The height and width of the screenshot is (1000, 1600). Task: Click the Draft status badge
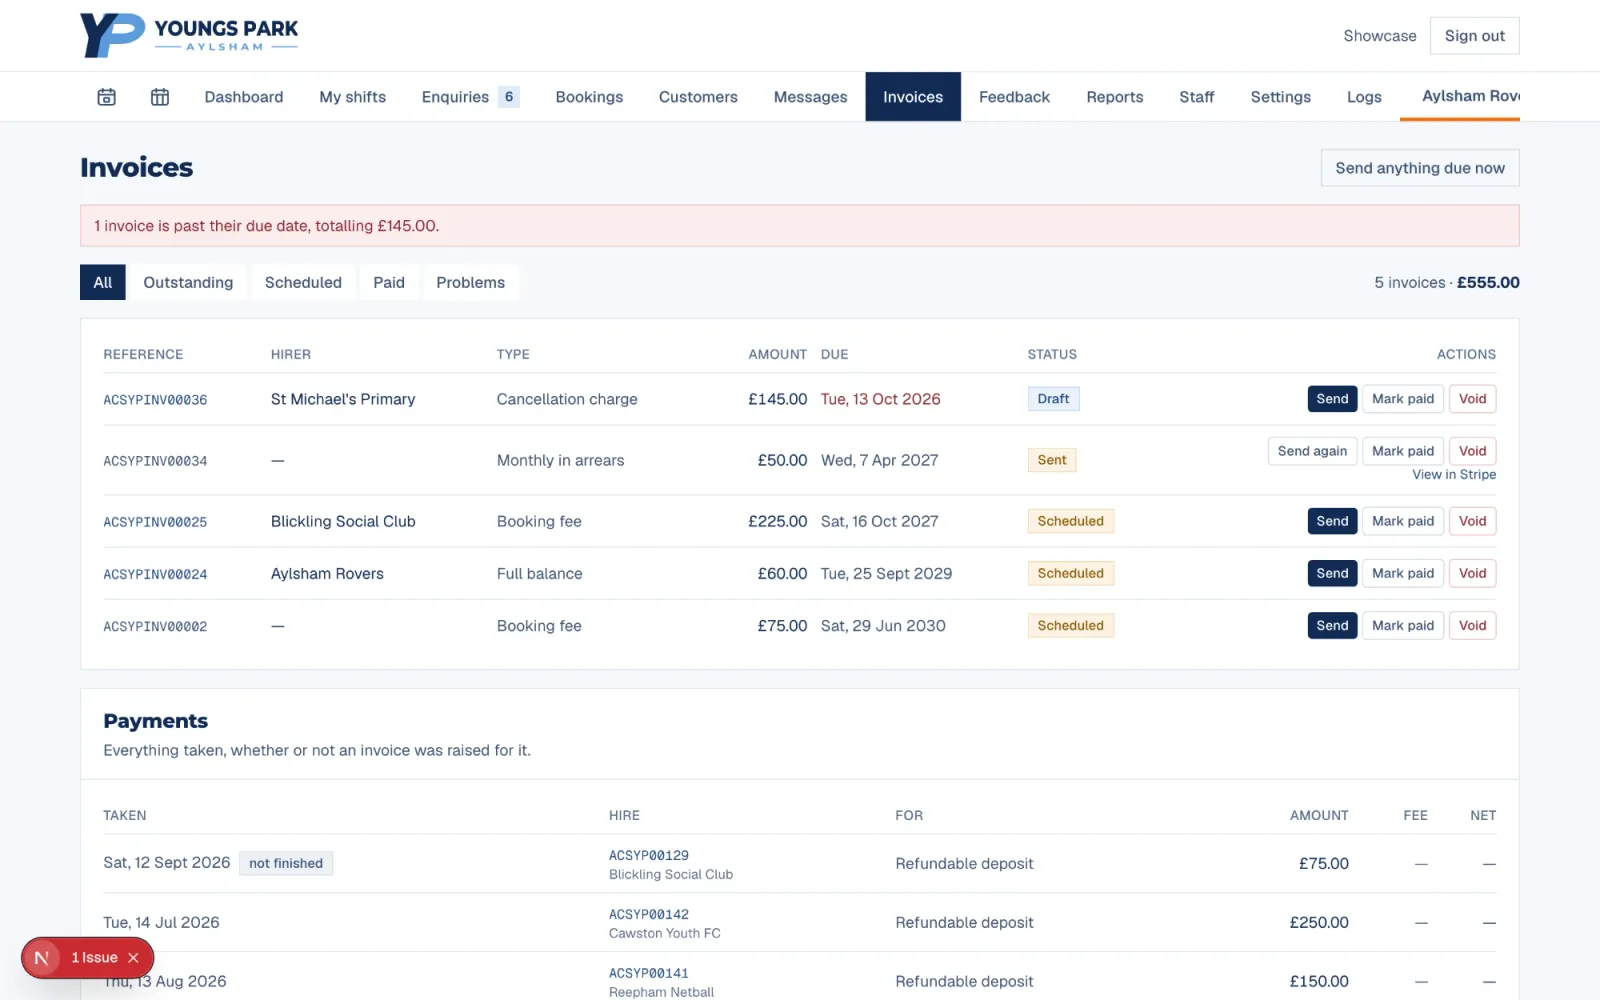click(1053, 399)
